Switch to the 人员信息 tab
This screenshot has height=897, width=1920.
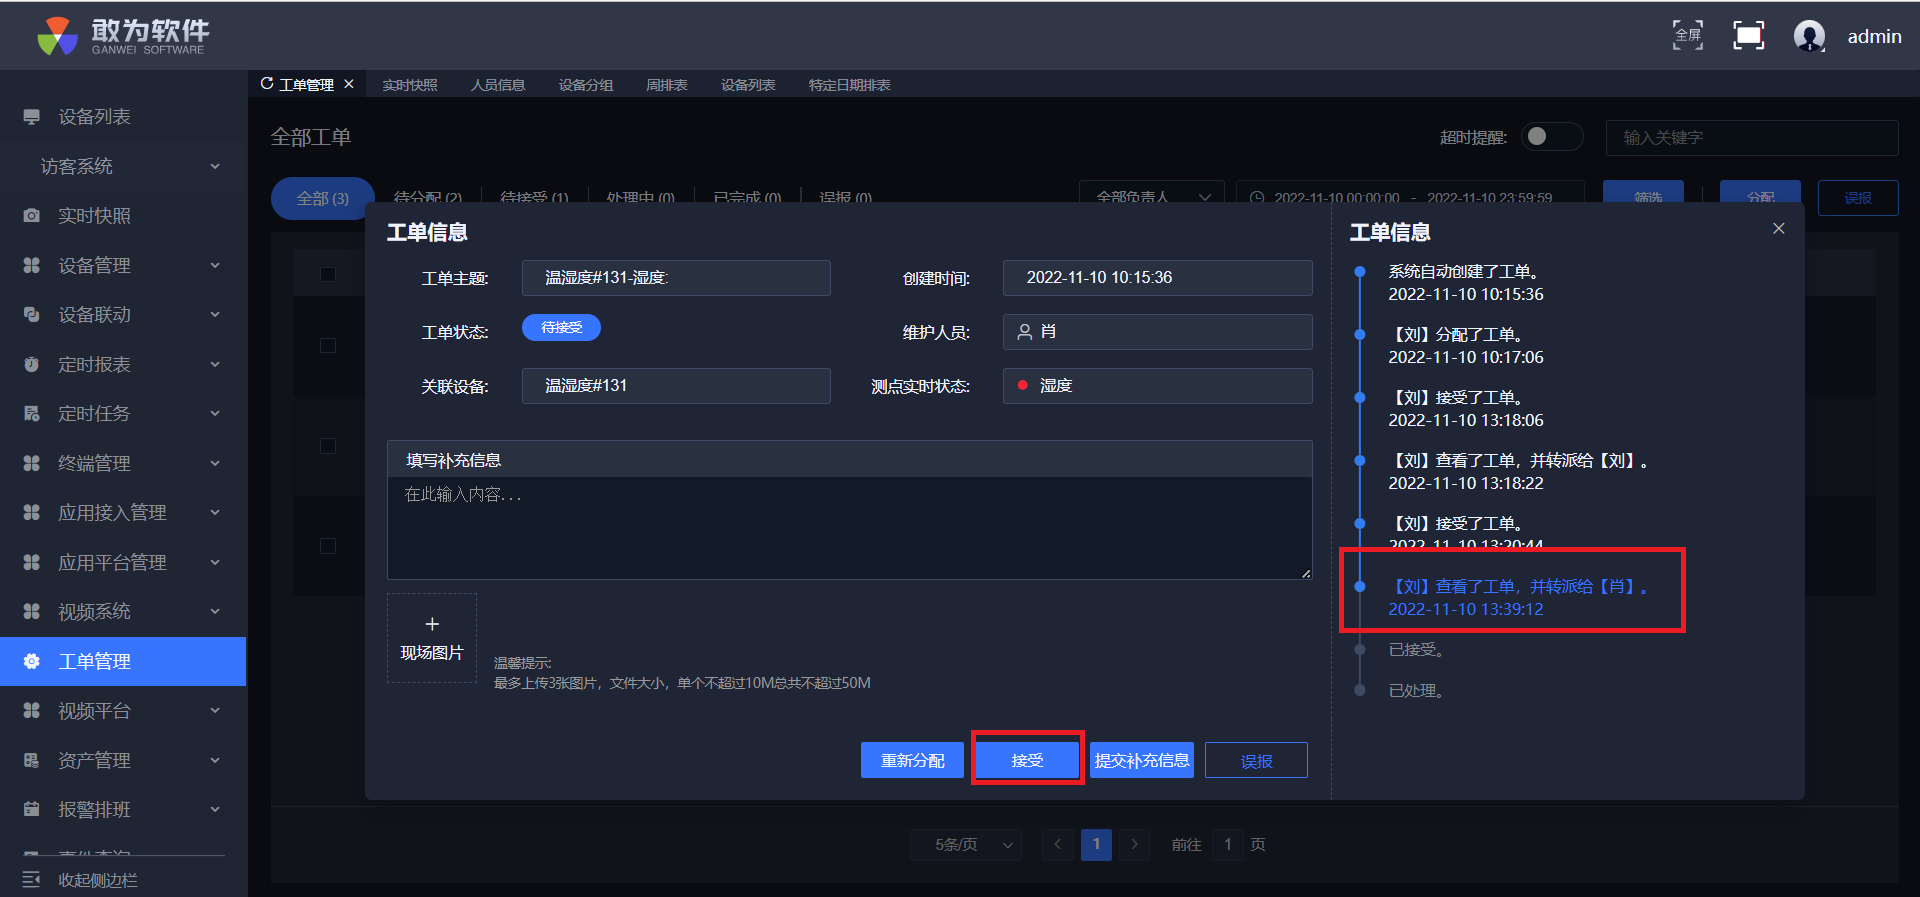[x=498, y=85]
